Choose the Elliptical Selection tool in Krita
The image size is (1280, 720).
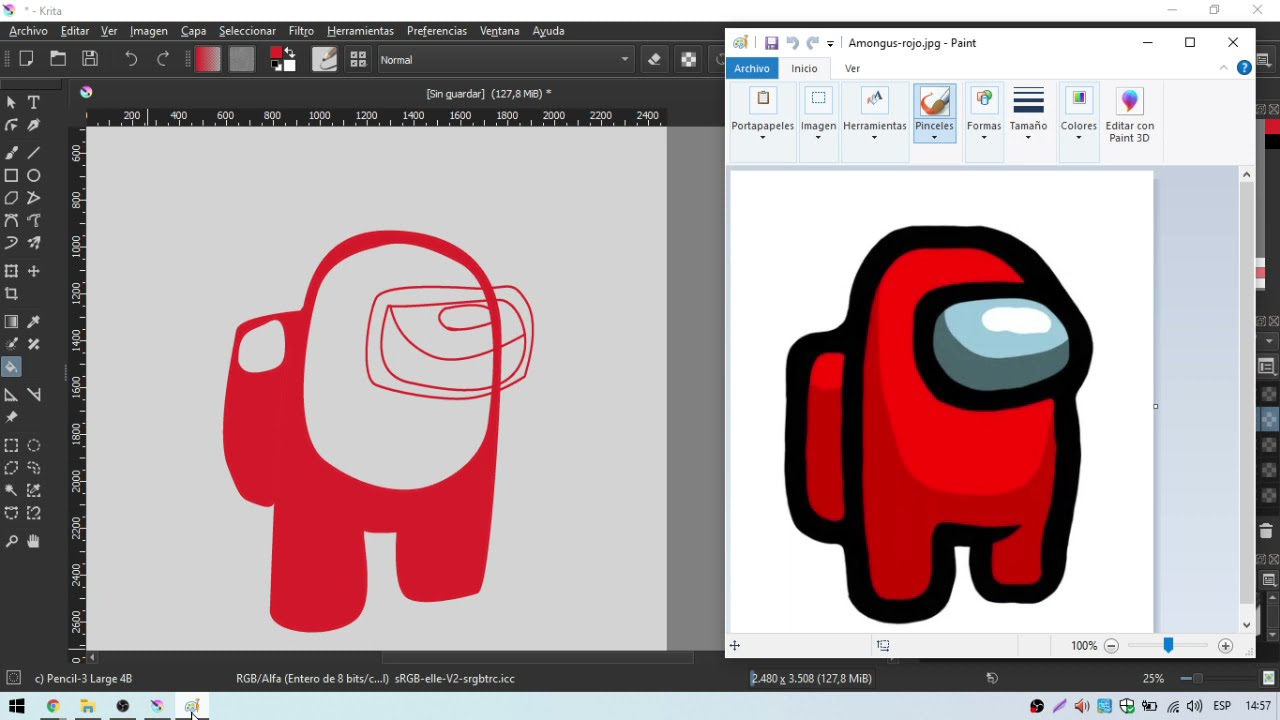click(x=34, y=445)
